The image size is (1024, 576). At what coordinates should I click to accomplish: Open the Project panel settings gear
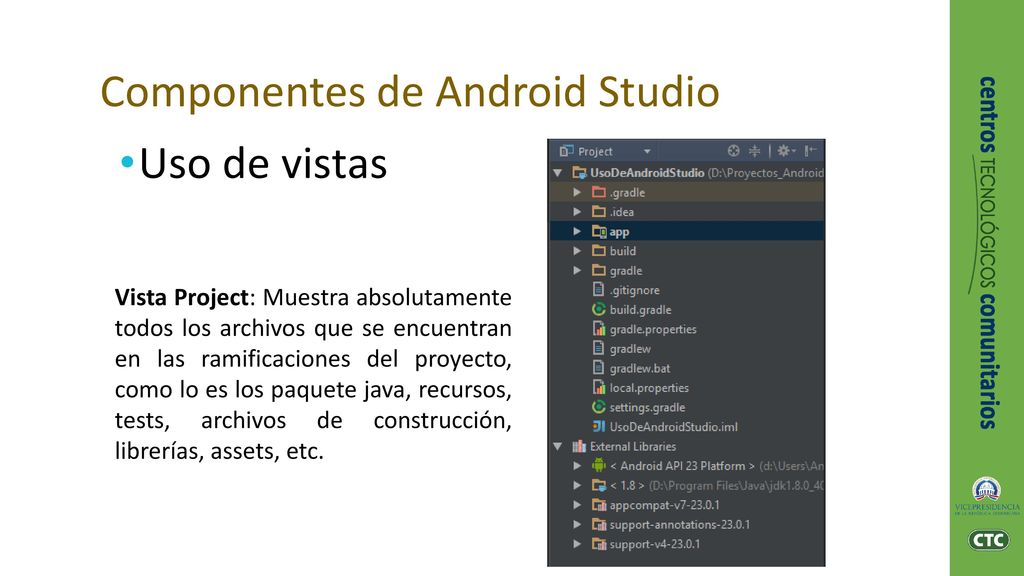pyautogui.click(x=786, y=151)
